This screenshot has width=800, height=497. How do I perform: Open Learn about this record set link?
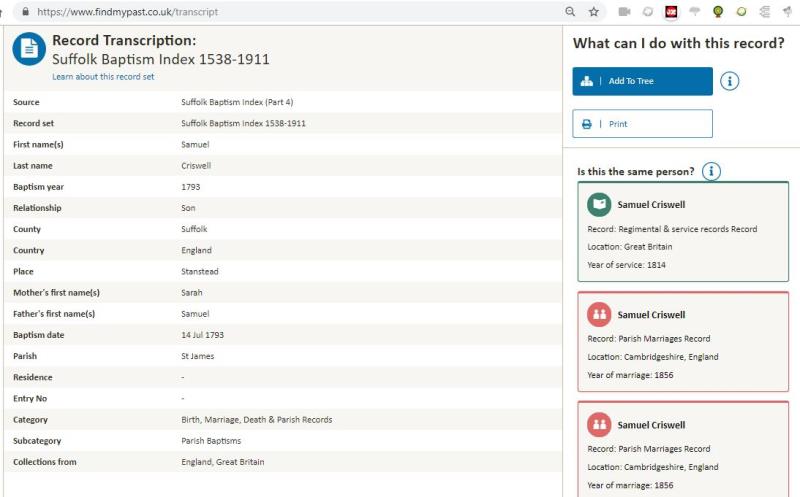pos(103,77)
